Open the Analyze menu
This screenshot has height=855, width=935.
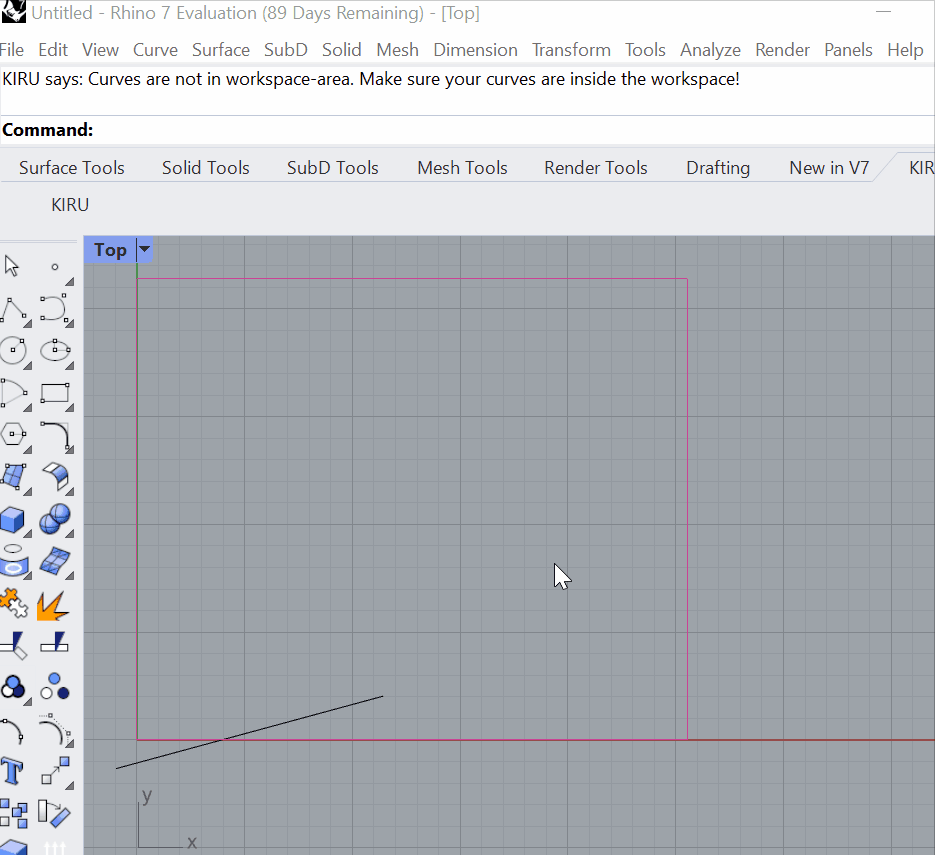(x=710, y=49)
